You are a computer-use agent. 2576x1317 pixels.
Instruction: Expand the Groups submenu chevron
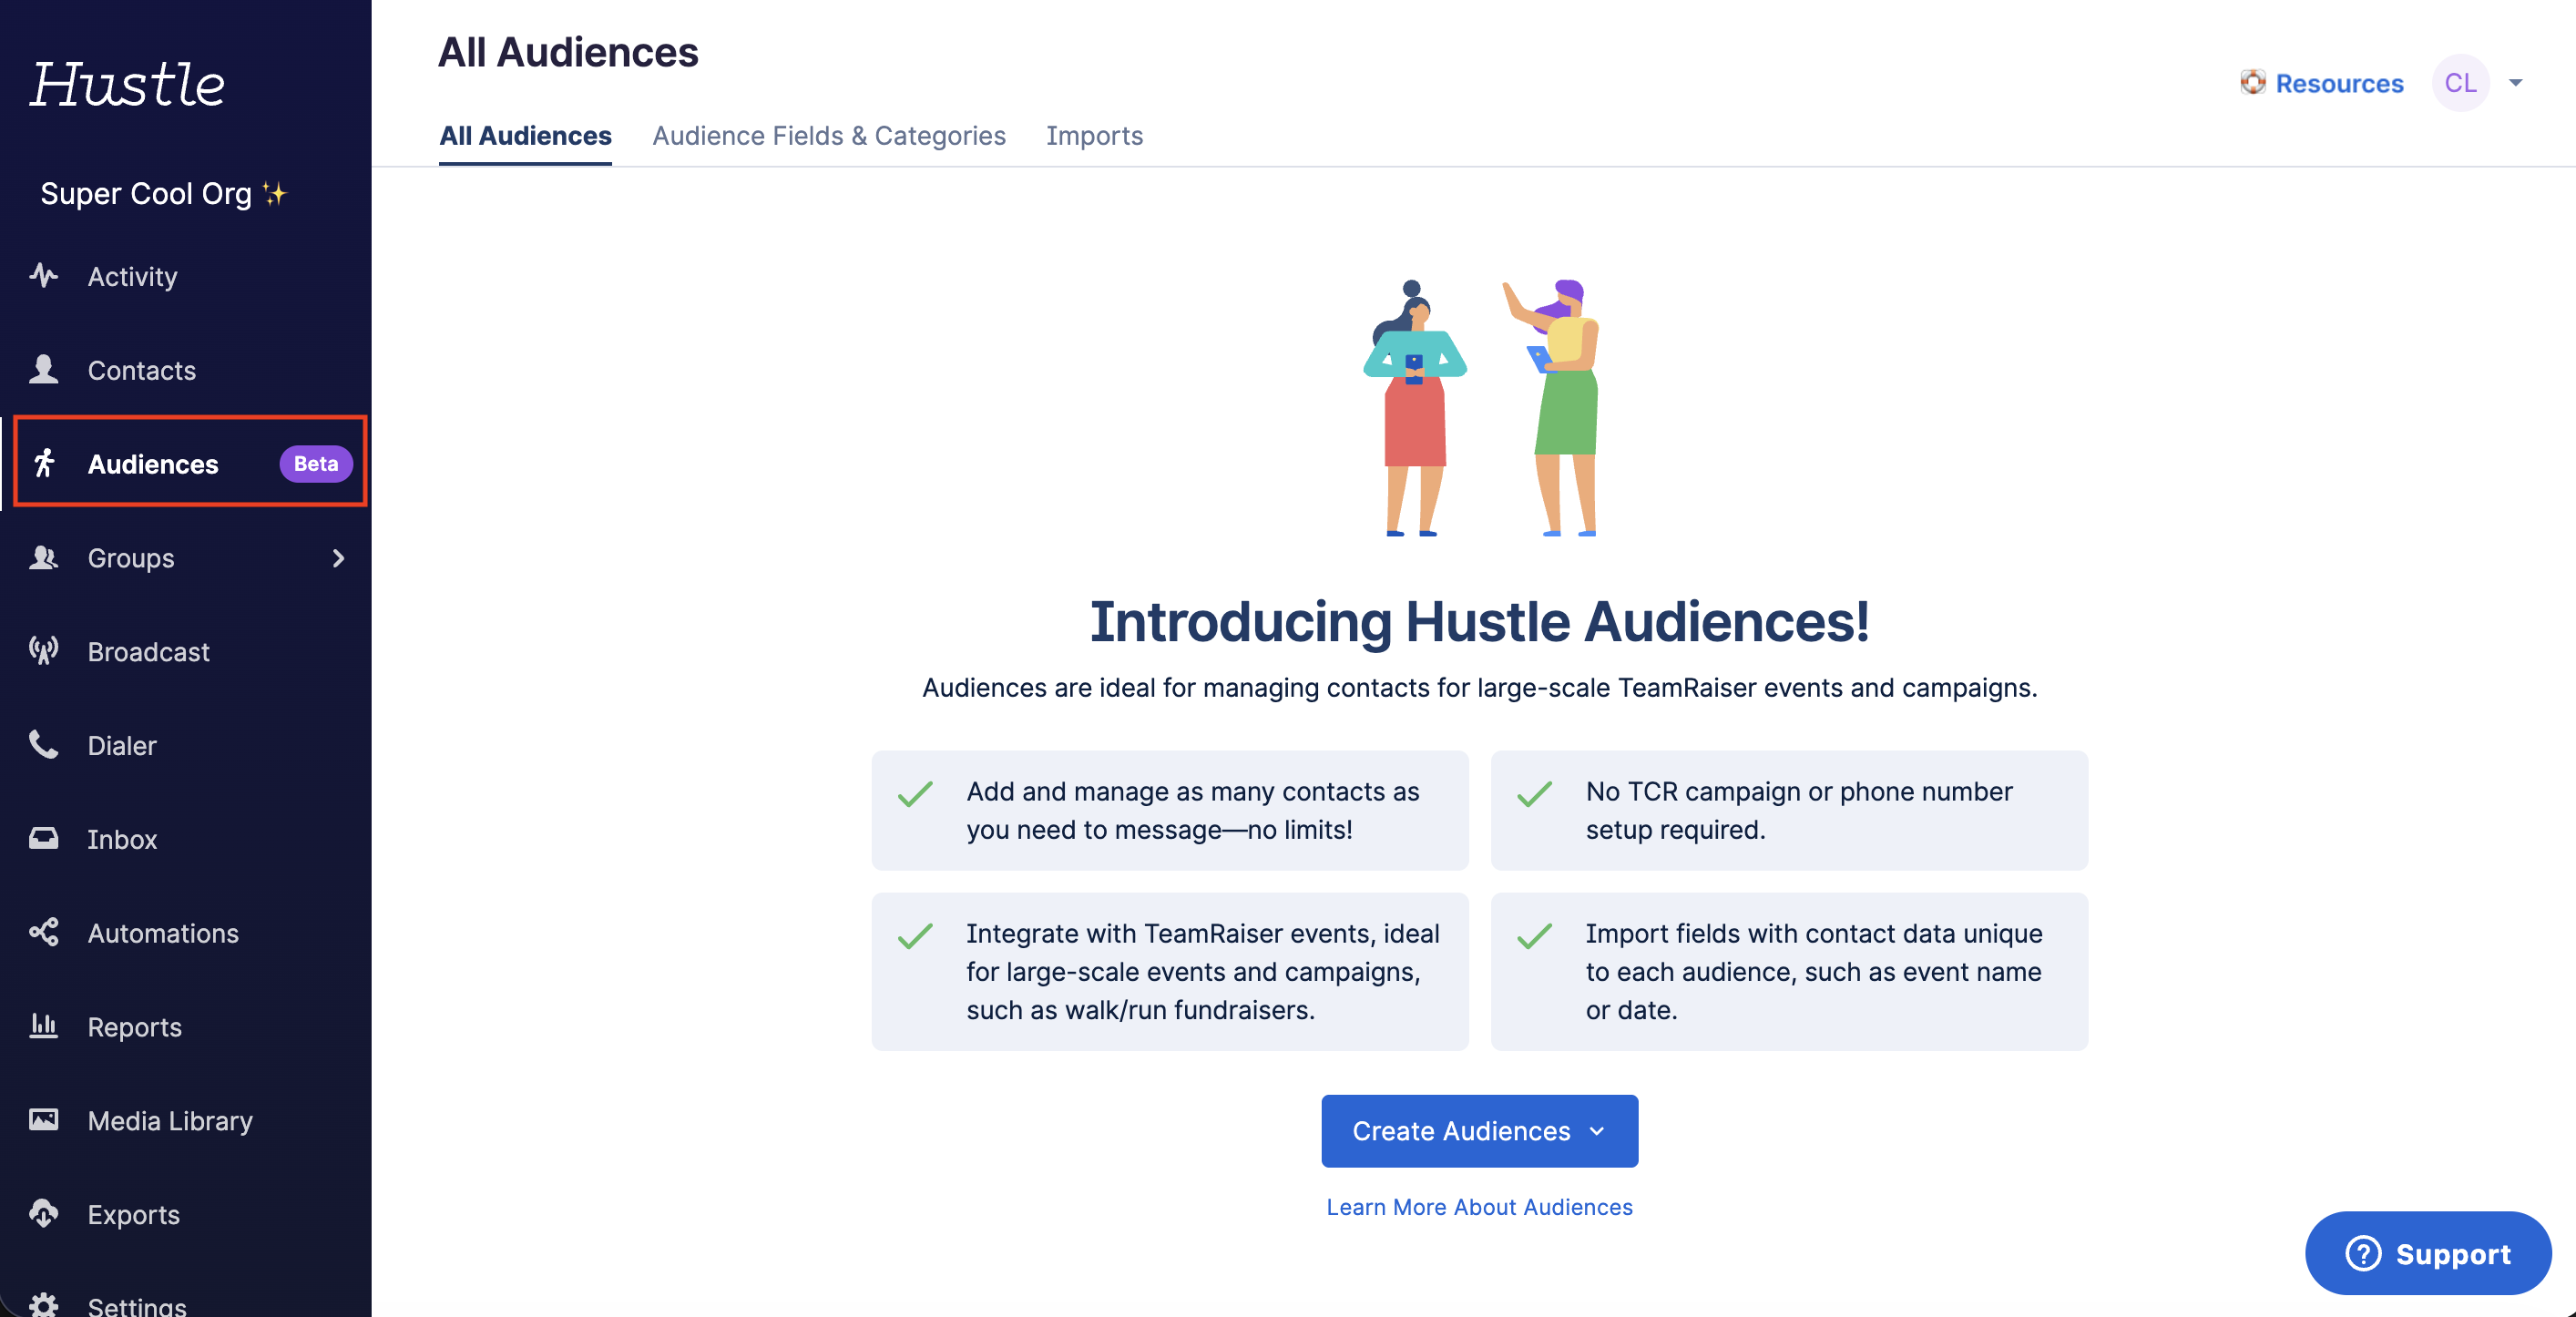(x=338, y=558)
